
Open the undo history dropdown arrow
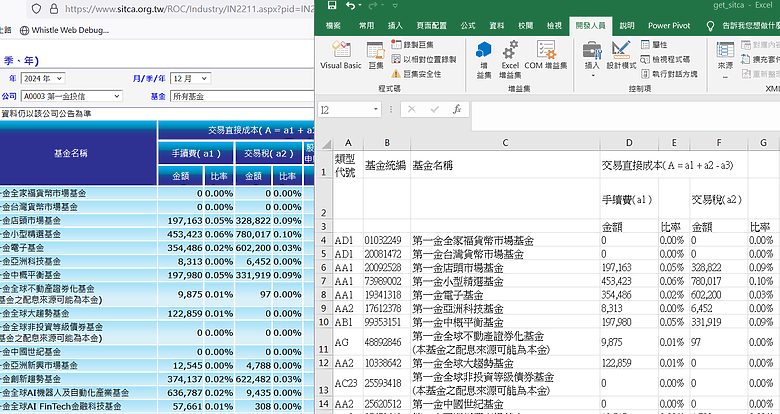pos(360,6)
